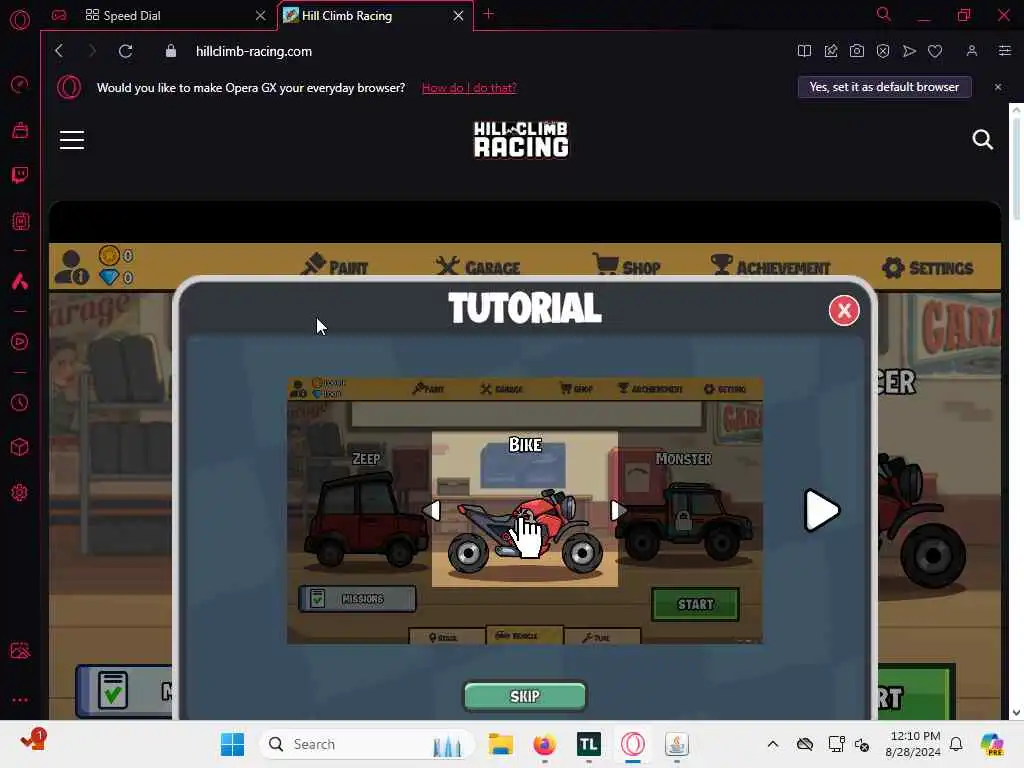Click the edit page pencil icon in the toolbar
The image size is (1024, 768).
point(831,51)
